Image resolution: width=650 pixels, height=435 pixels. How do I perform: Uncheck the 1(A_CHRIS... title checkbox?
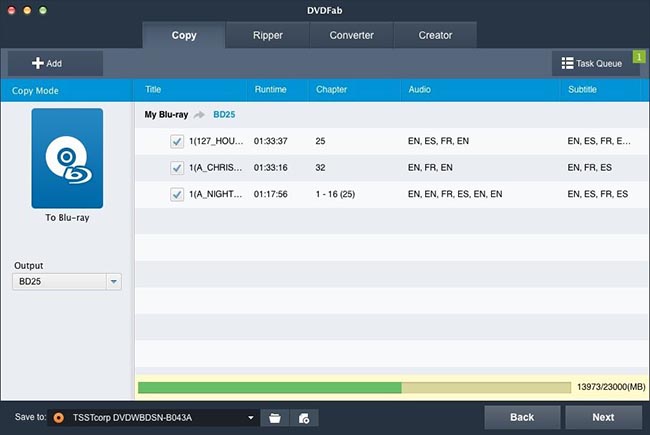(177, 168)
